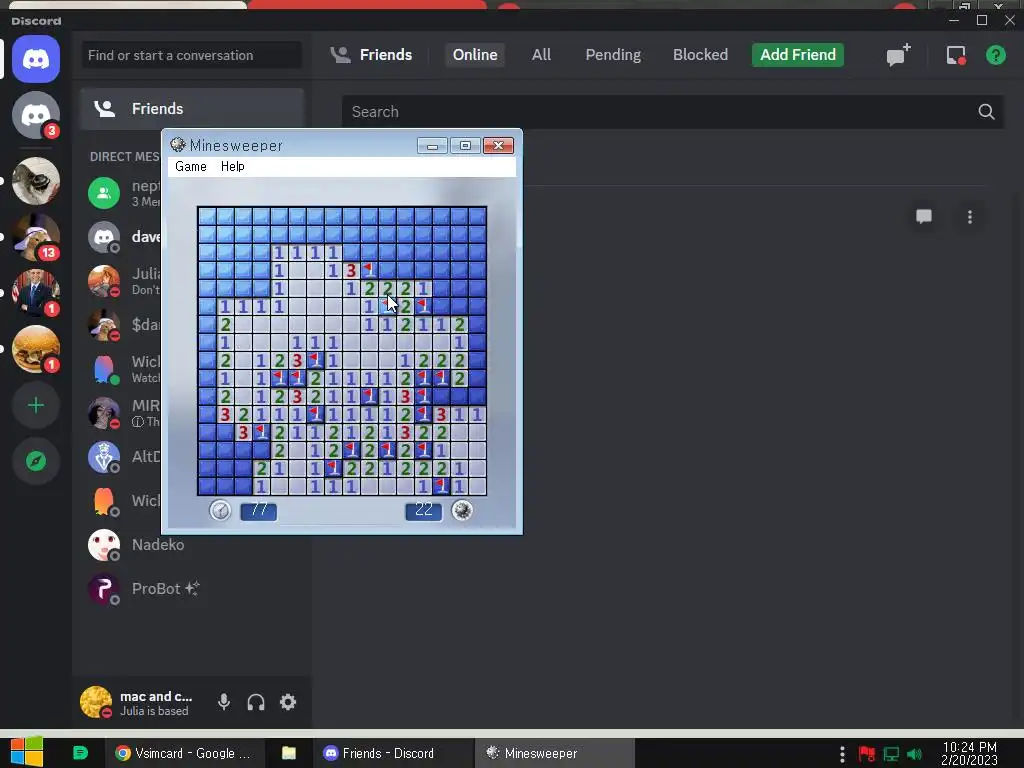Open Discord help question mark icon
The width and height of the screenshot is (1024, 768).
995,55
